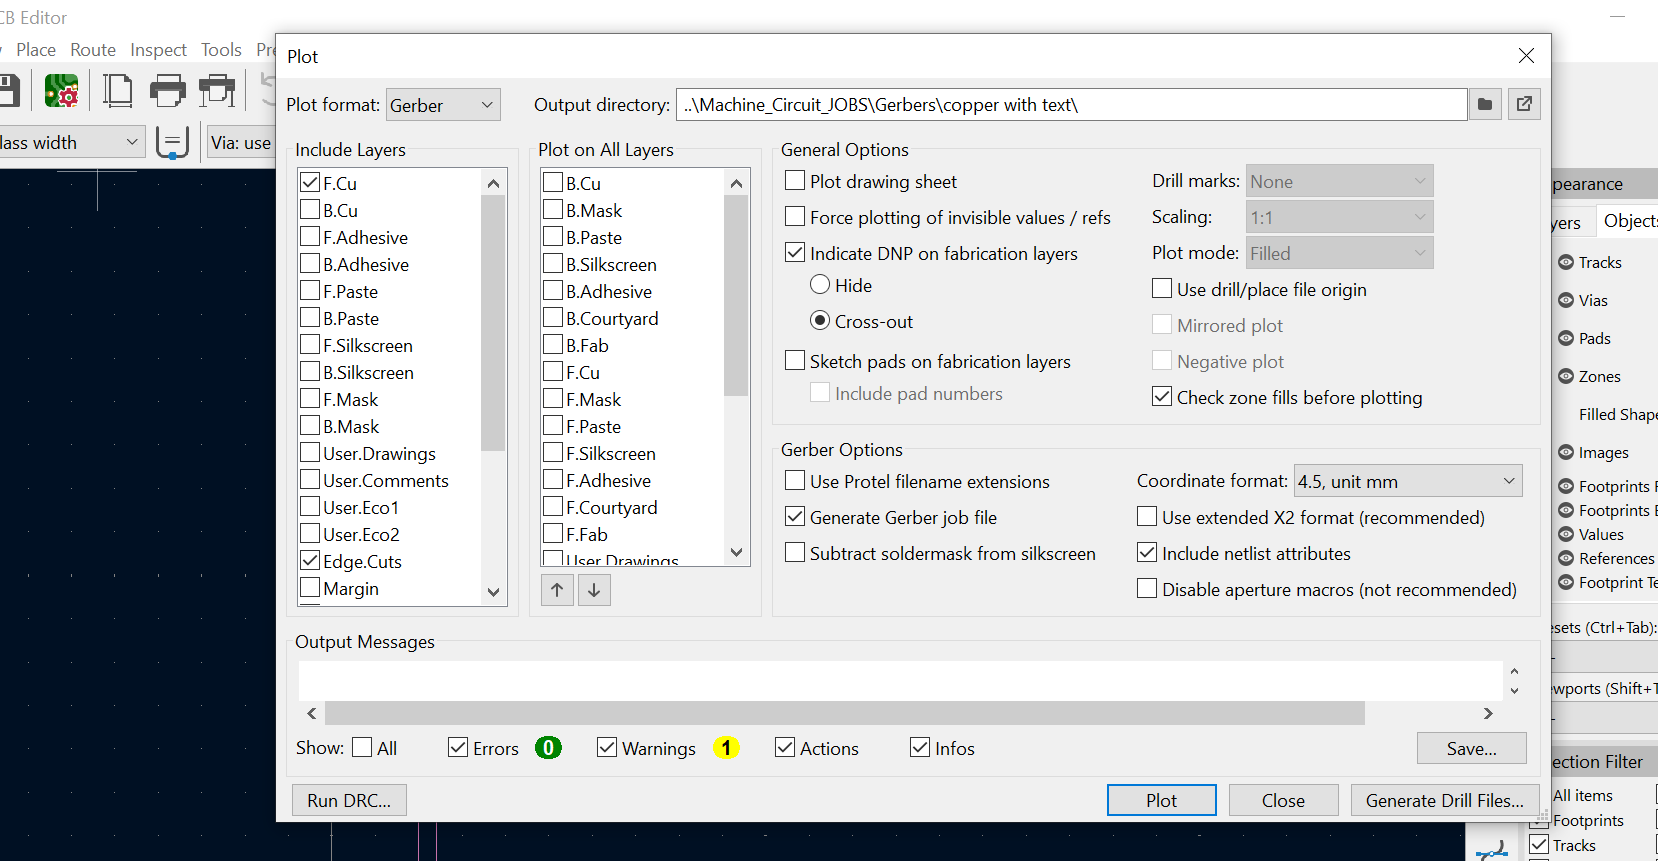
Task: Click the Warnings count badge
Action: coord(726,748)
